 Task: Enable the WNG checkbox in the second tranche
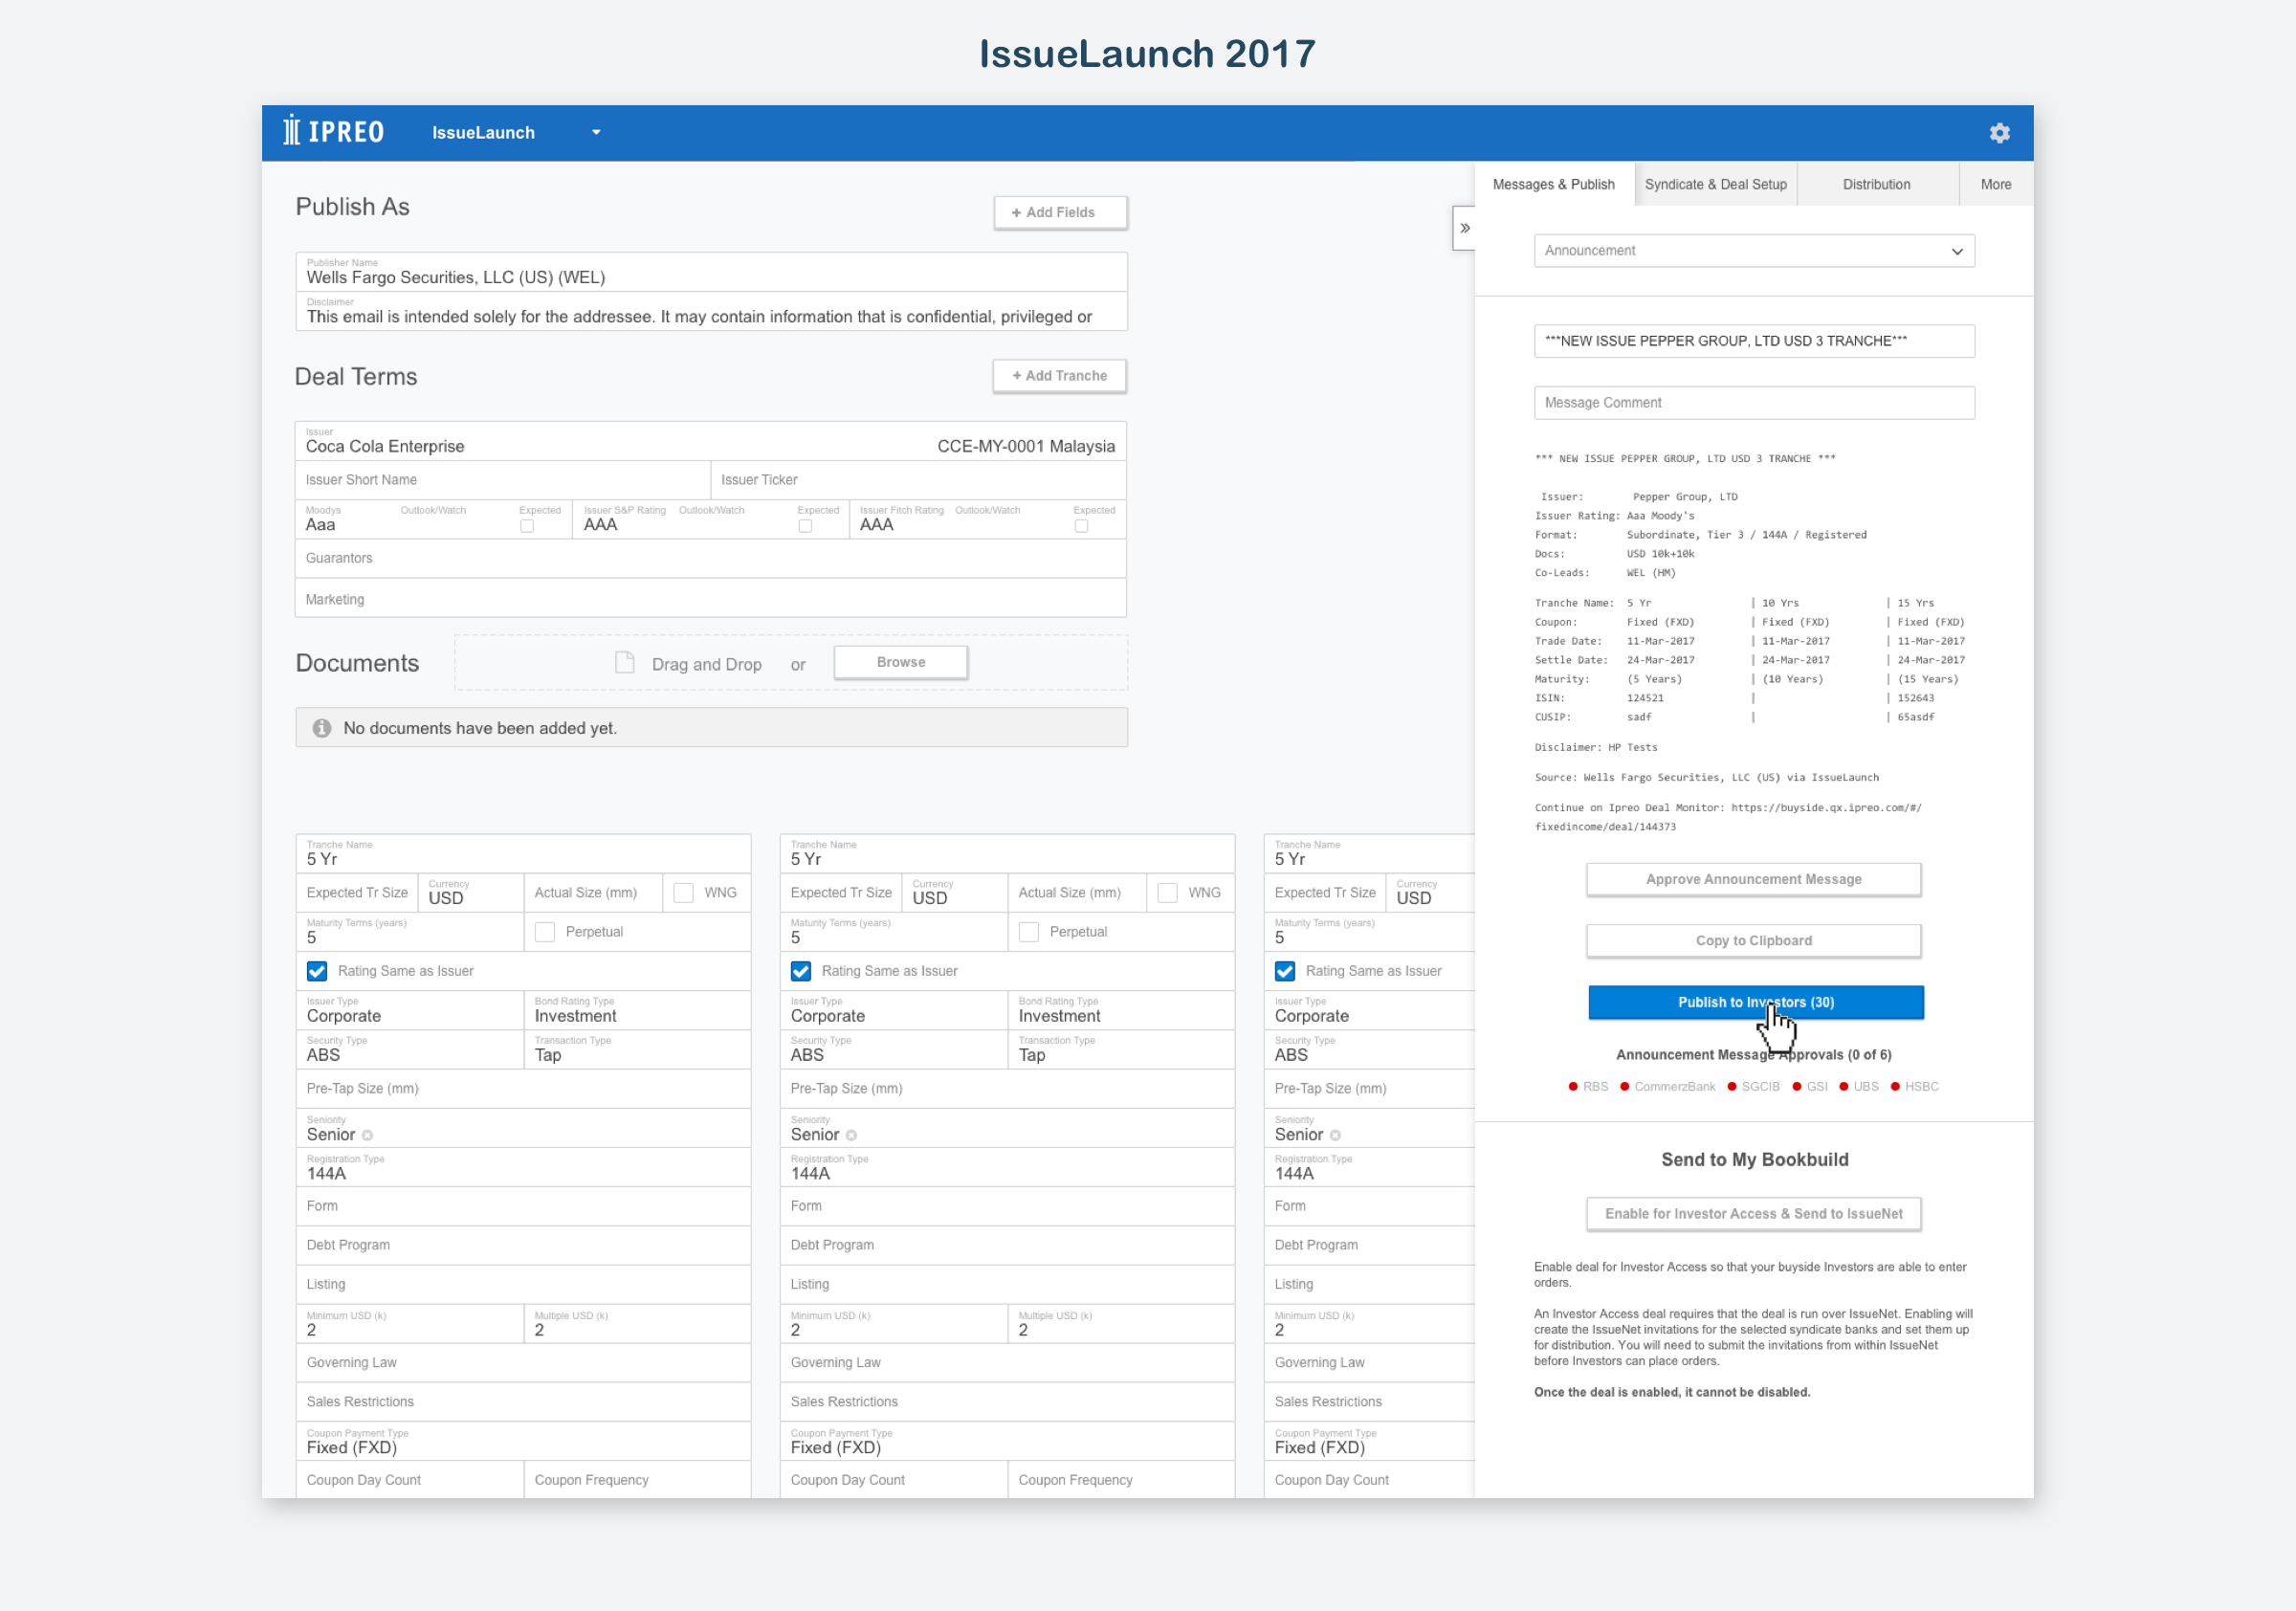pyautogui.click(x=1167, y=893)
